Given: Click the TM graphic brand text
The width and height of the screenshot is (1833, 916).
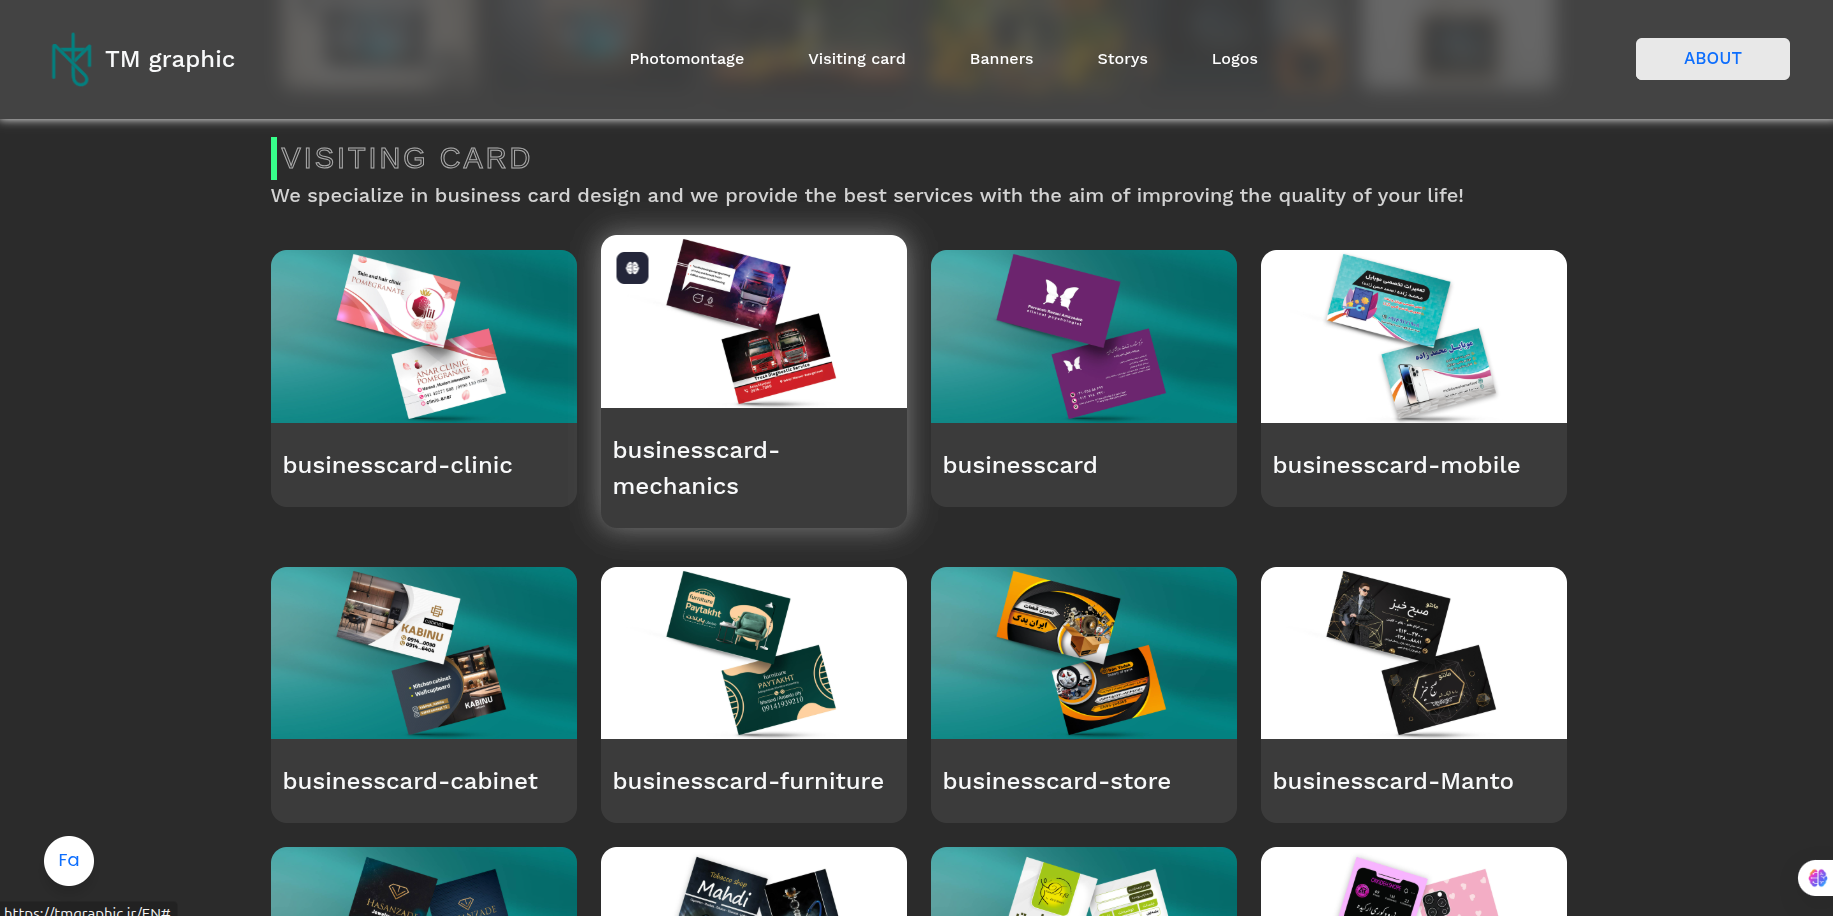Looking at the screenshot, I should [x=170, y=59].
